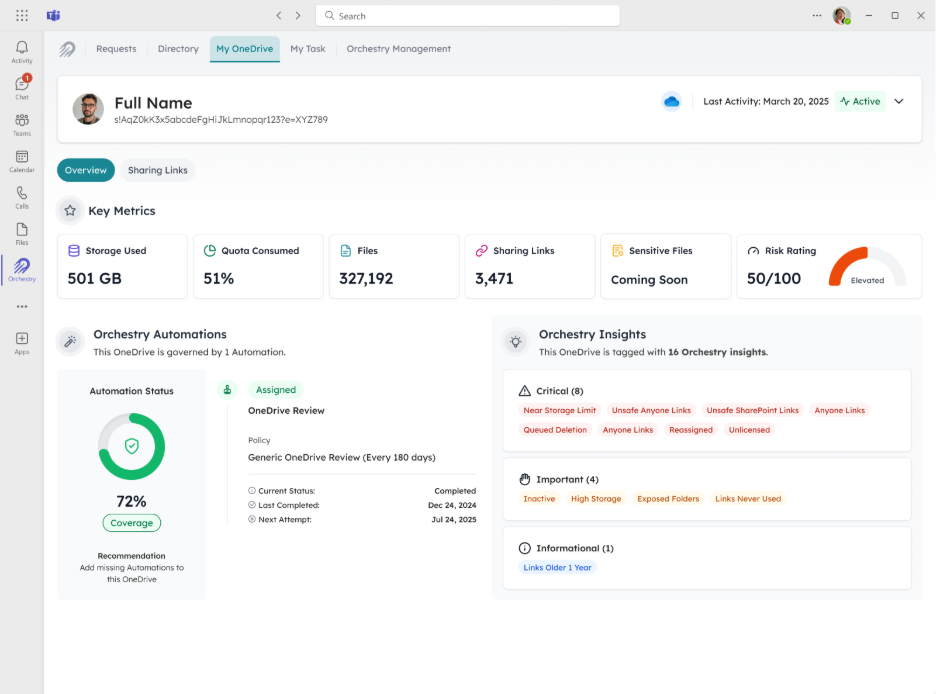Click the Assigned status label
Viewport: 936px width, 694px height.
coord(276,390)
